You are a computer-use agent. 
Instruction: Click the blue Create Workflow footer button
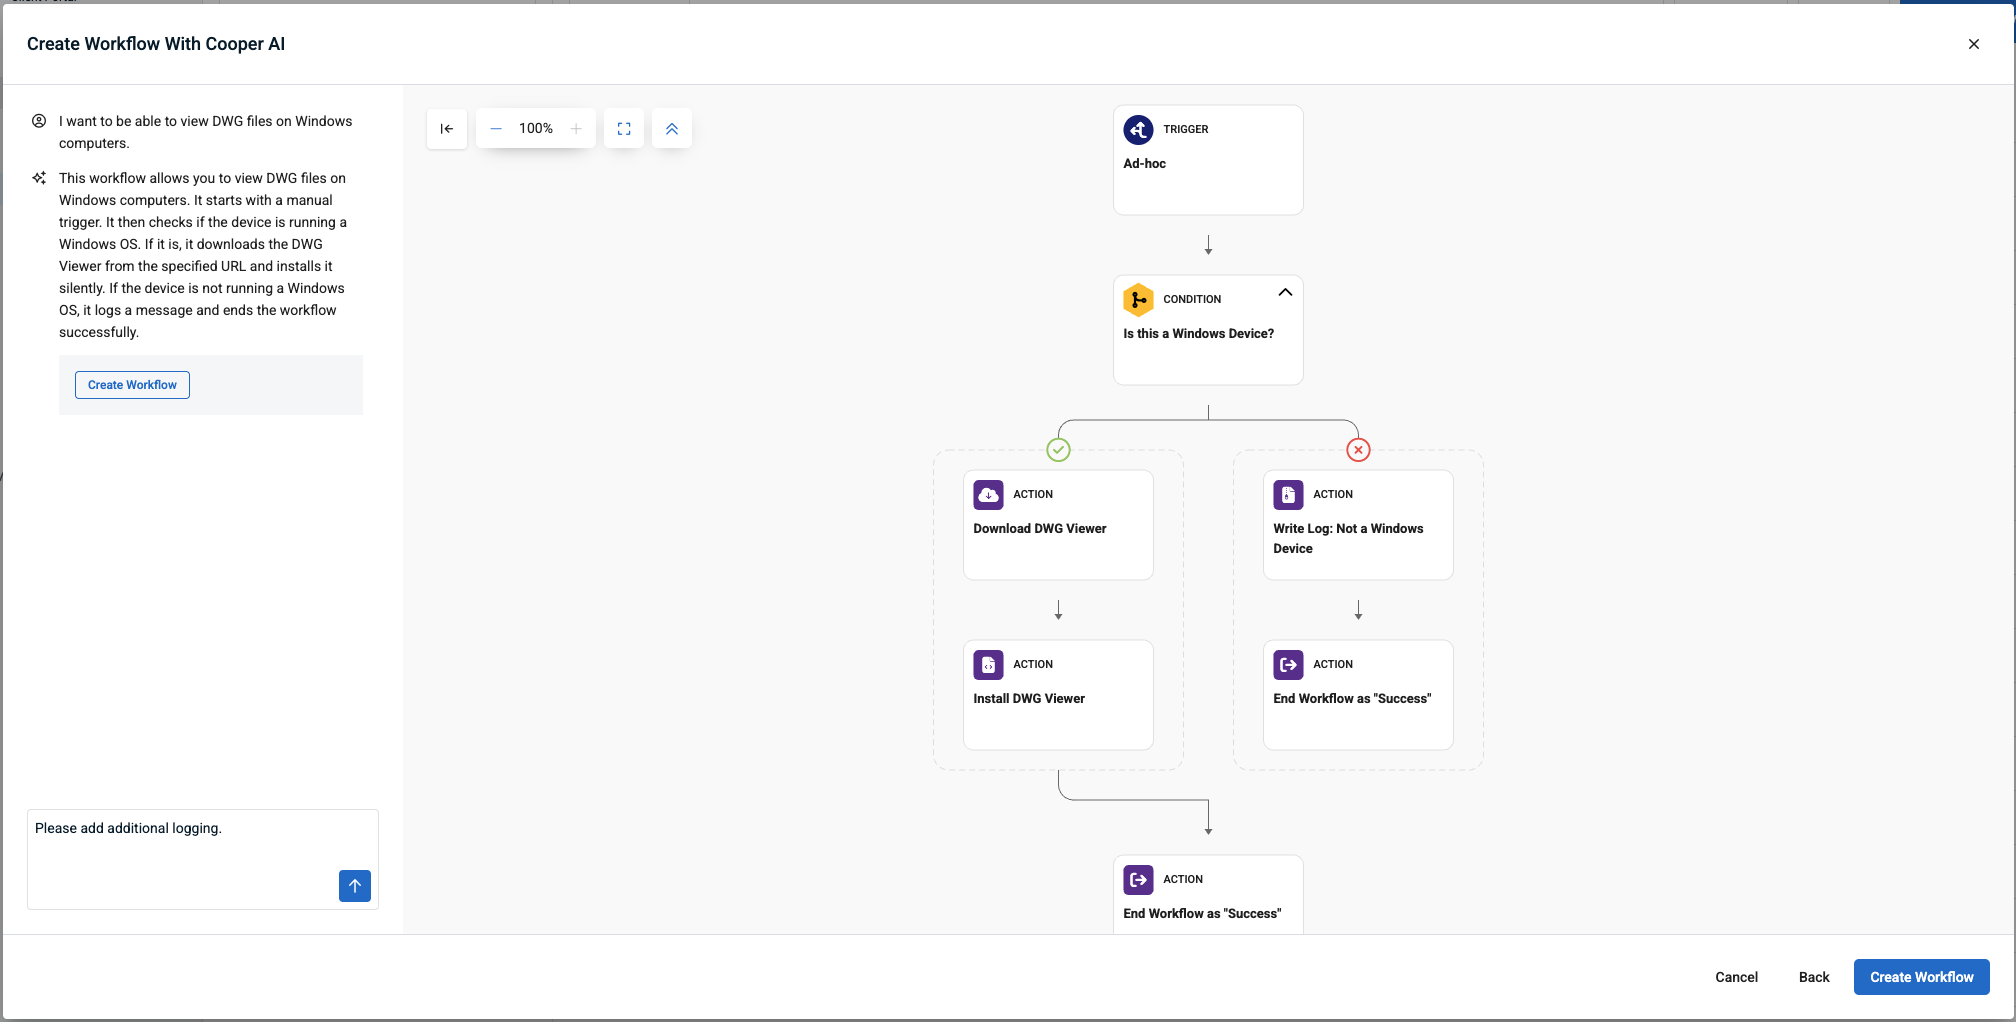1921,977
